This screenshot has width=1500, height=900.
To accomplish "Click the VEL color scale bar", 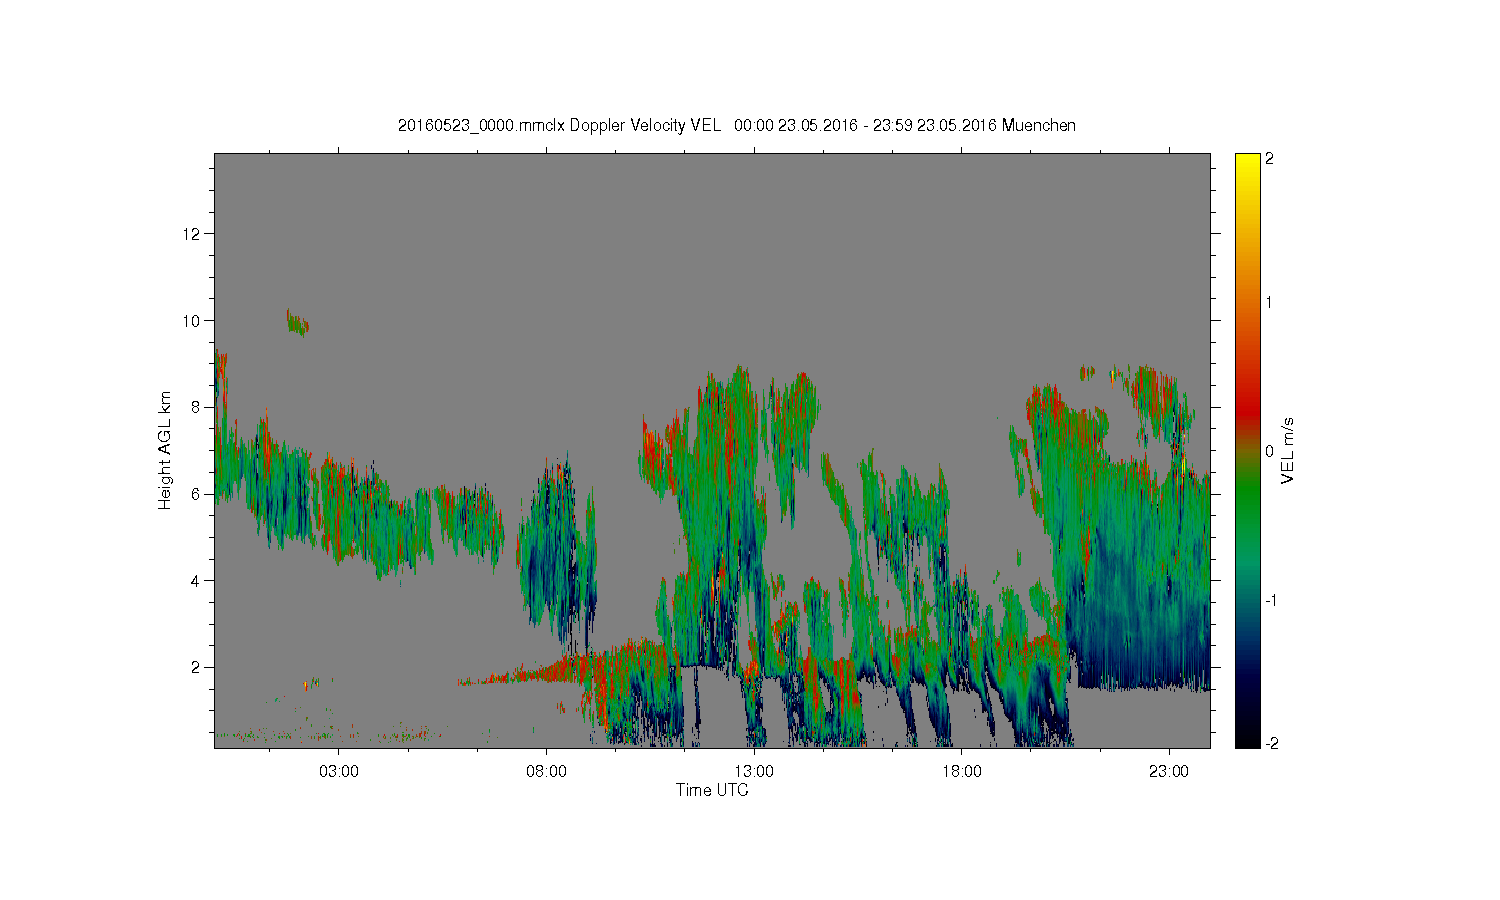I will click(1247, 451).
